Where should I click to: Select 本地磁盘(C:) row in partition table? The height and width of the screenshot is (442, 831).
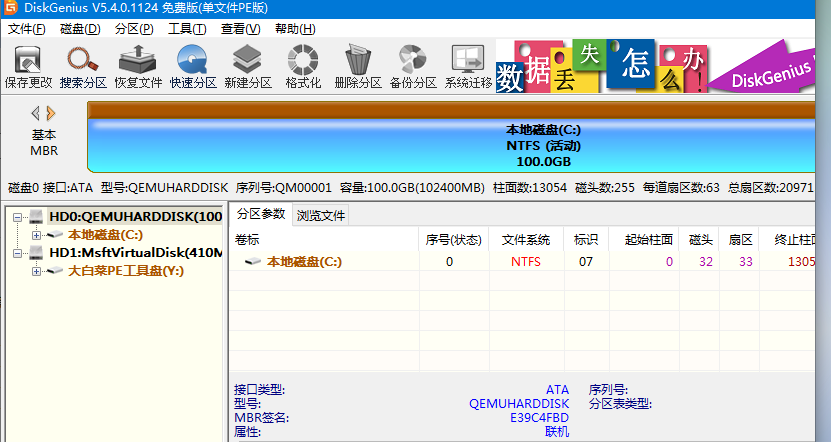click(x=523, y=261)
